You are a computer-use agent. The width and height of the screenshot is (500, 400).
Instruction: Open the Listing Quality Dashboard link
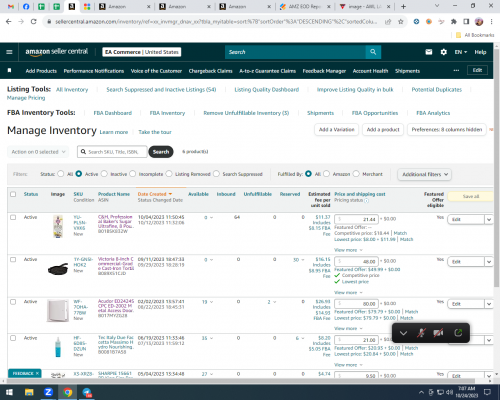tap(267, 89)
